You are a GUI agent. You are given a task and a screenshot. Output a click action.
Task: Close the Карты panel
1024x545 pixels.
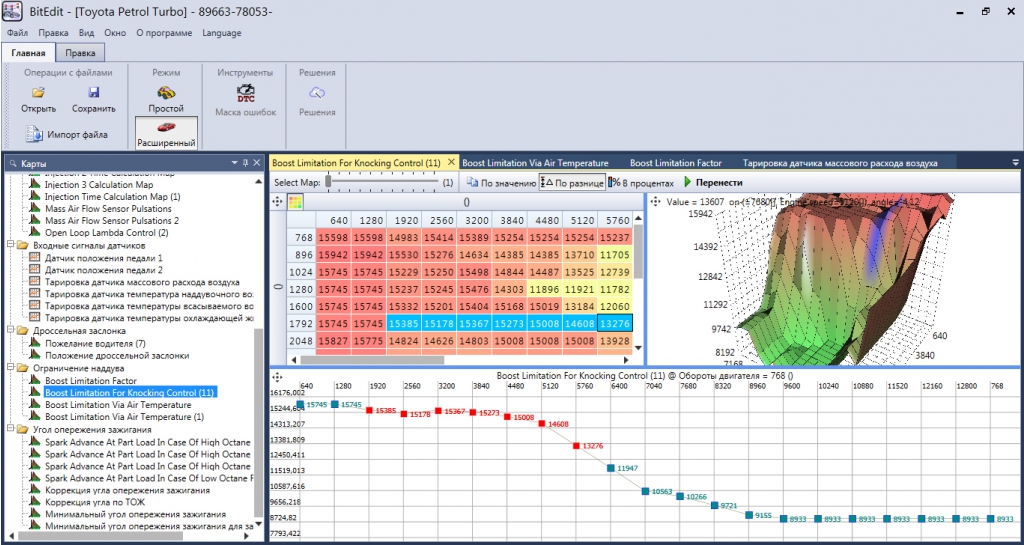click(257, 163)
